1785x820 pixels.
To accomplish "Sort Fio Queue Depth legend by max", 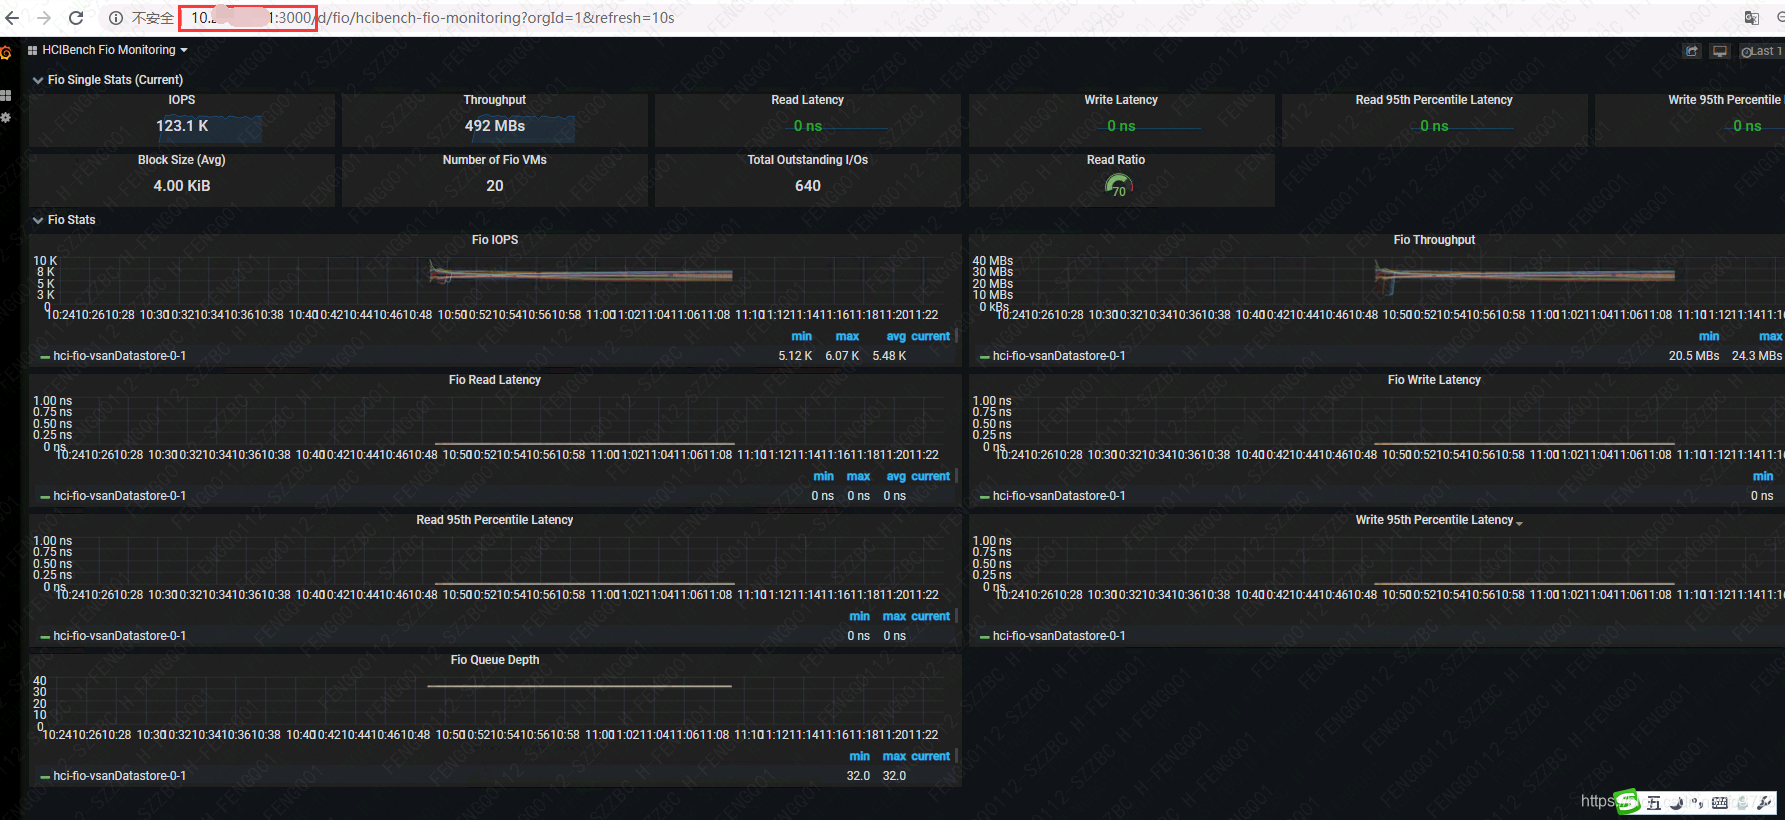I will [895, 757].
